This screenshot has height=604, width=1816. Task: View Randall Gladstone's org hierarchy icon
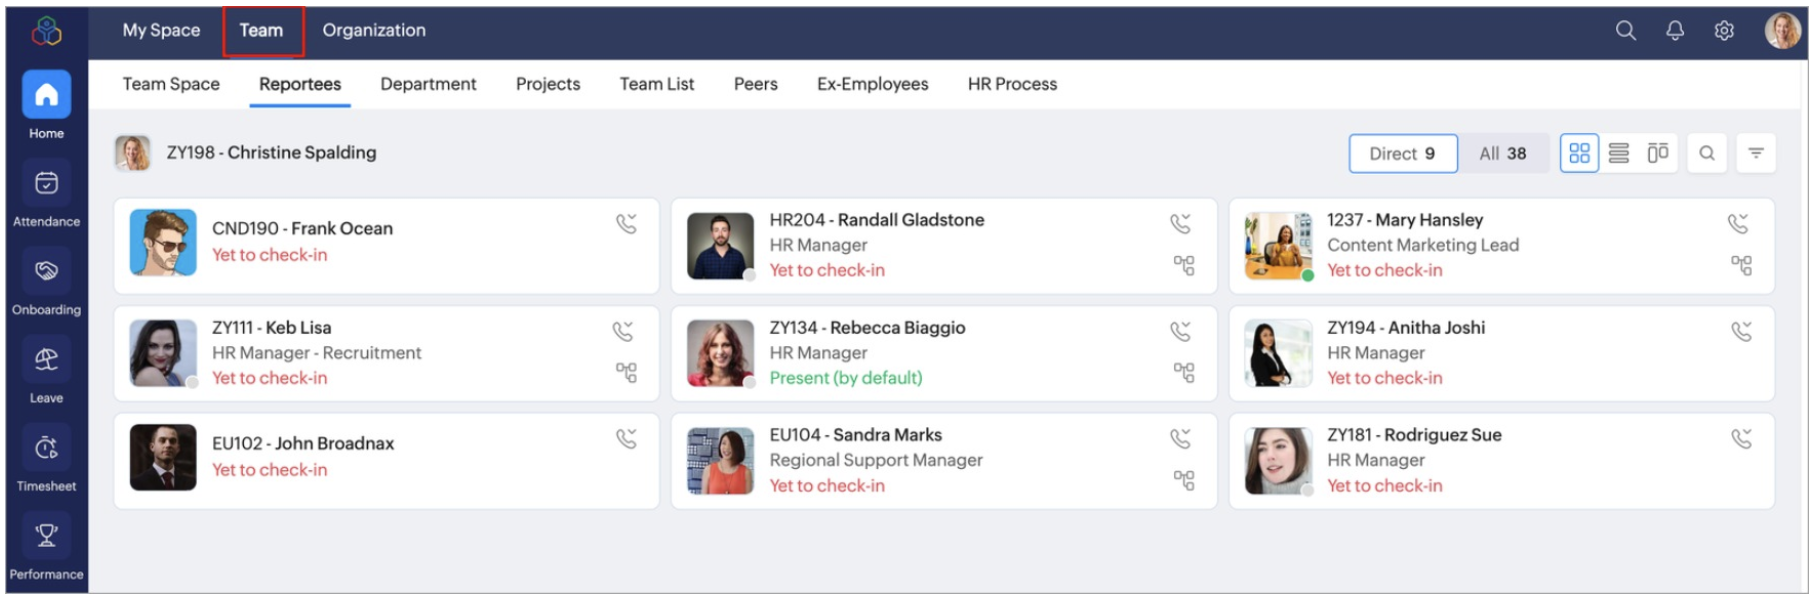pyautogui.click(x=1183, y=265)
